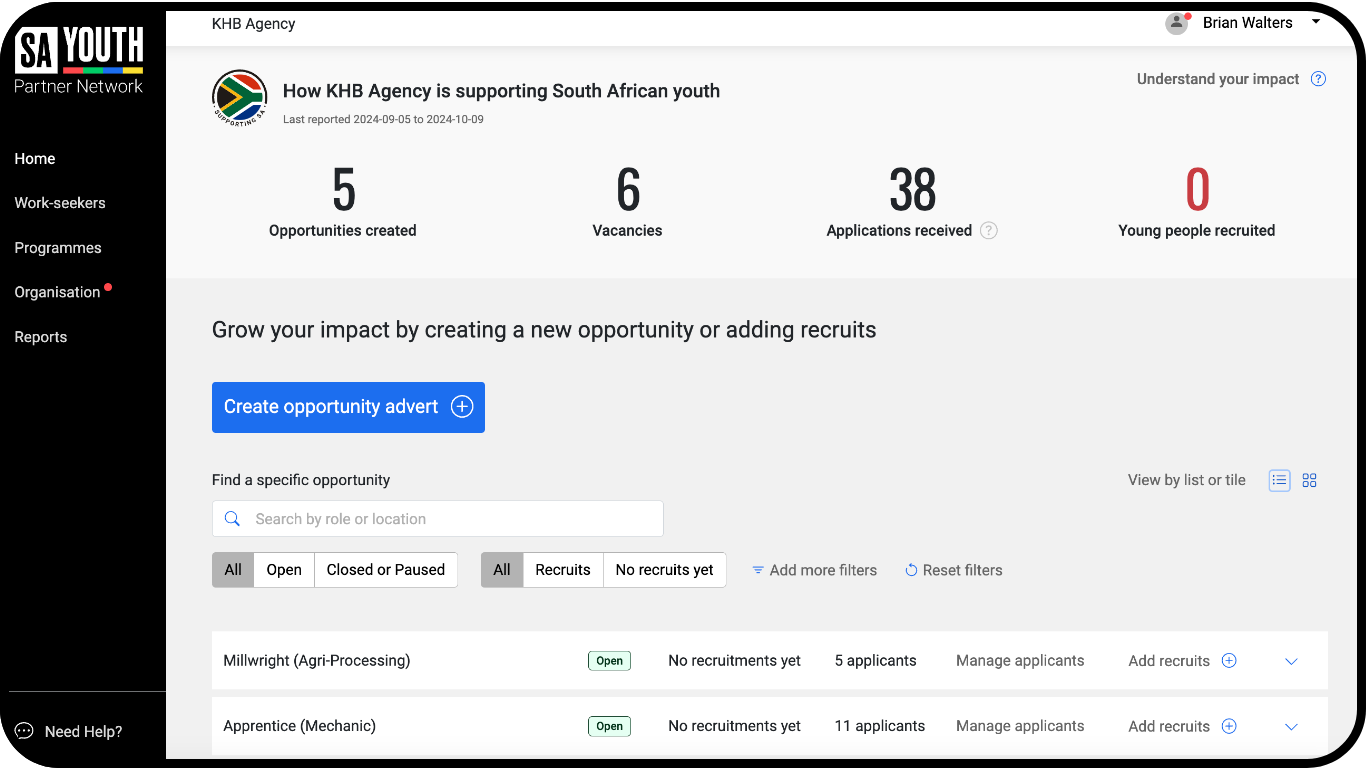The image size is (1366, 768).
Task: Click Add more filters
Action: coord(823,570)
